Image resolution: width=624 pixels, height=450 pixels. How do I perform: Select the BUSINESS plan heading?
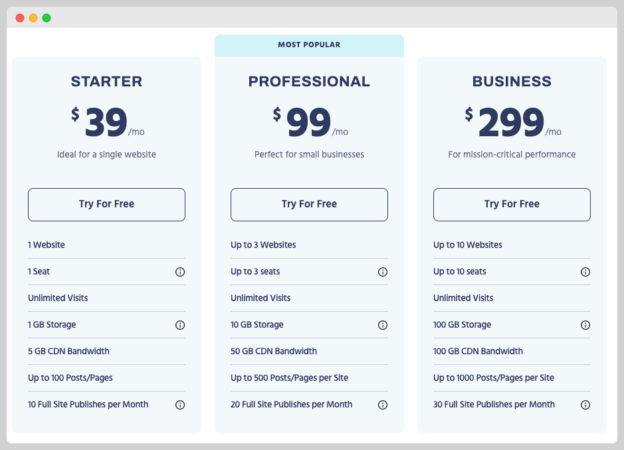pyautogui.click(x=511, y=82)
